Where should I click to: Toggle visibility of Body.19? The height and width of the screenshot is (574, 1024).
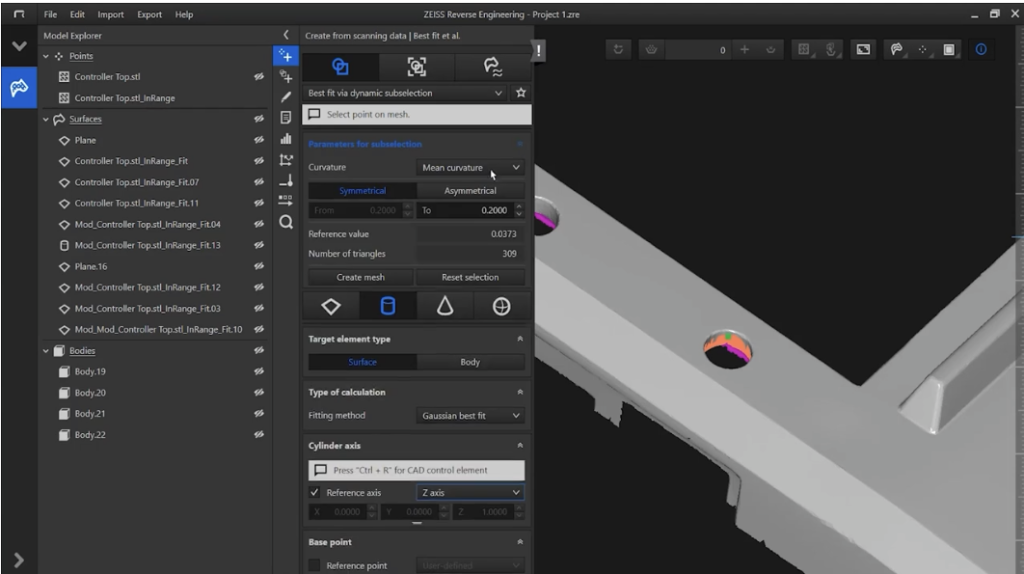pos(260,372)
